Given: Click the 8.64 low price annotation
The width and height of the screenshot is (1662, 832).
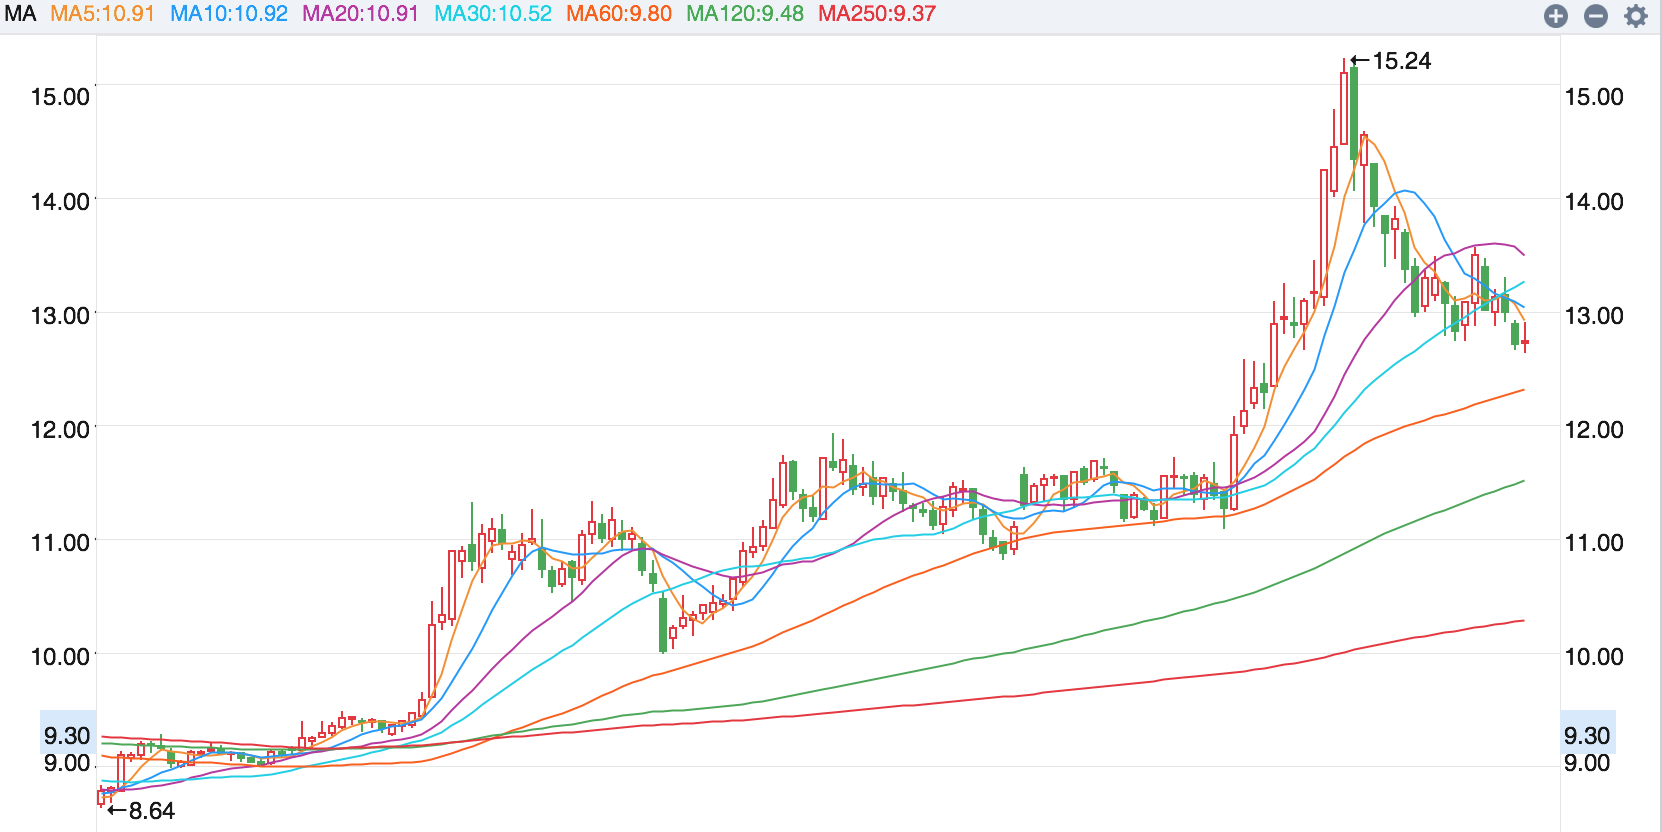Looking at the screenshot, I should tap(141, 811).
